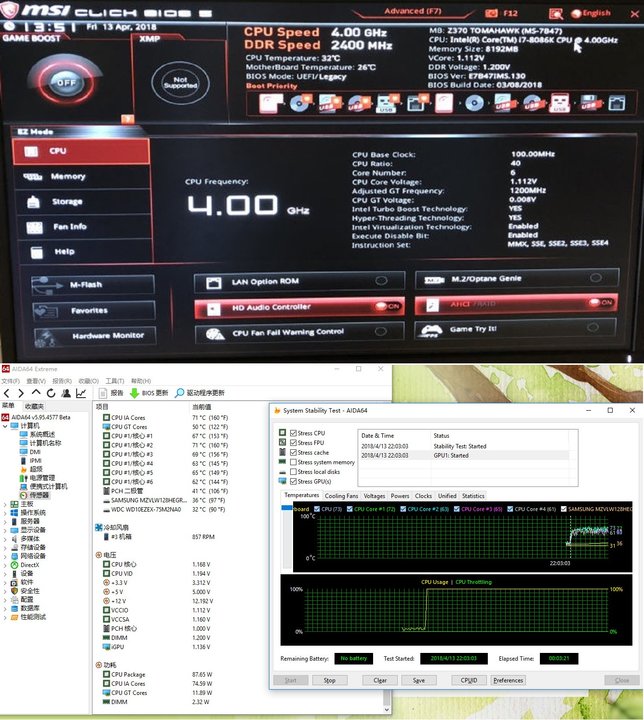Expand the 主板 tree node

tap(5, 504)
